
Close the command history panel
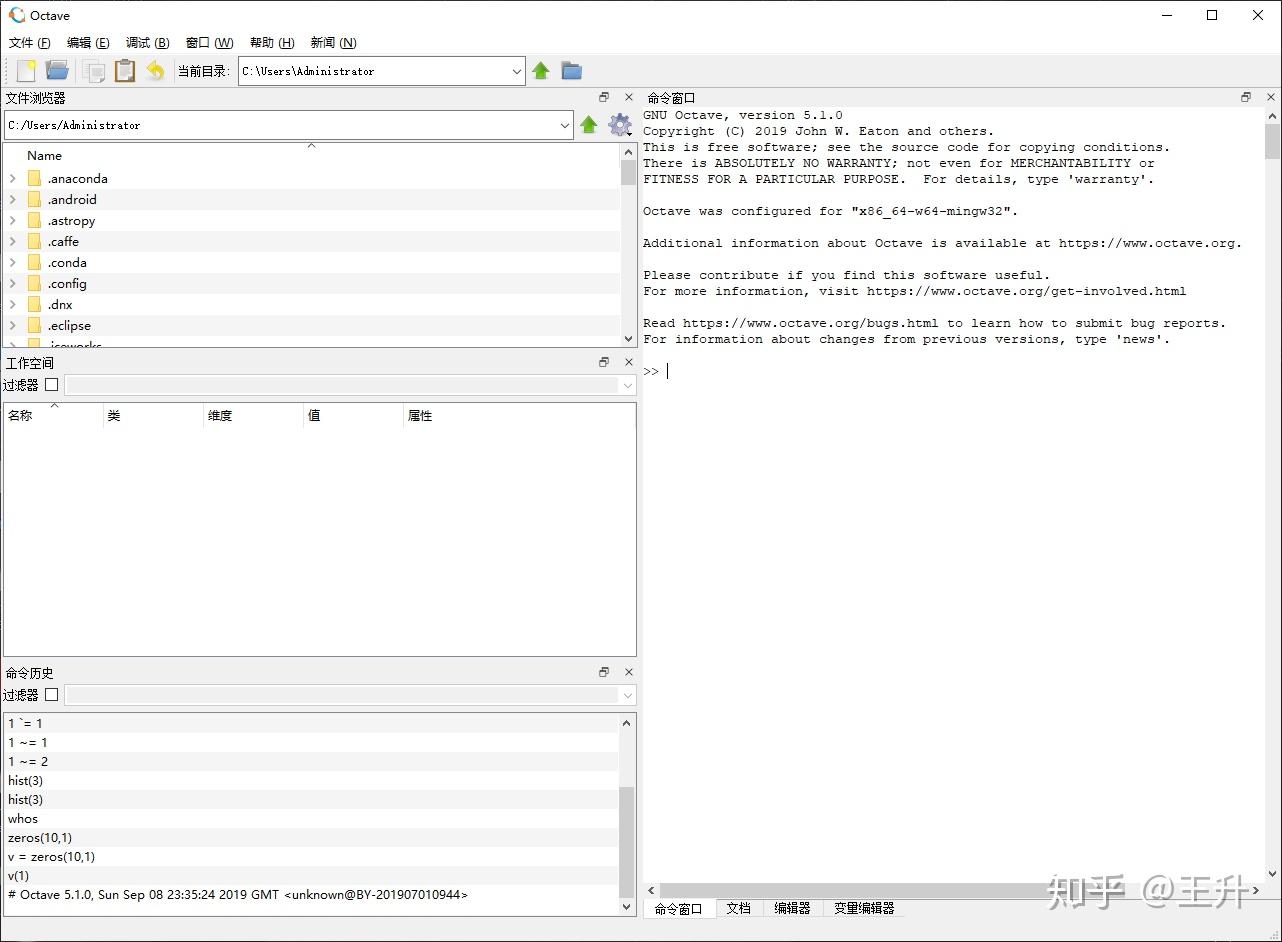629,672
